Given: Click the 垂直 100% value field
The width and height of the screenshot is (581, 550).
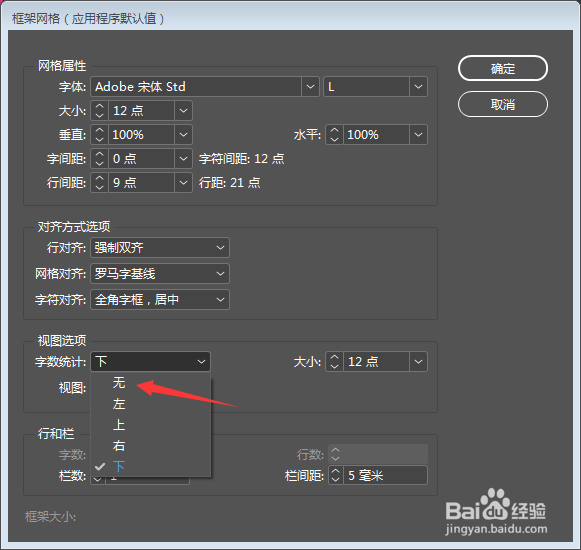Looking at the screenshot, I should click(141, 134).
